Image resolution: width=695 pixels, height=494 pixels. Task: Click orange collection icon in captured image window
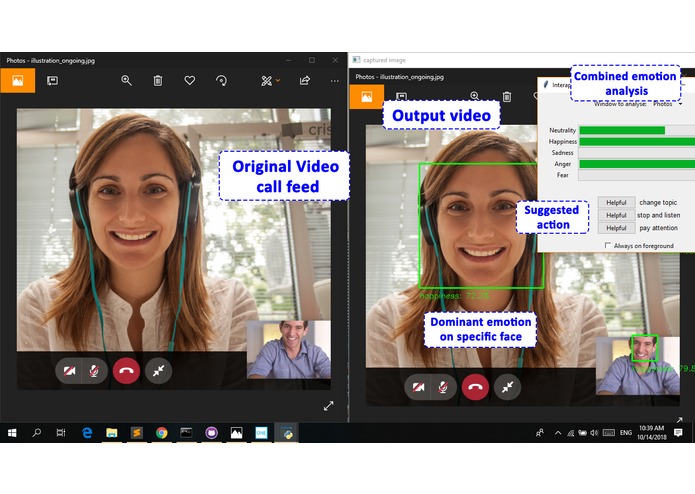(367, 97)
